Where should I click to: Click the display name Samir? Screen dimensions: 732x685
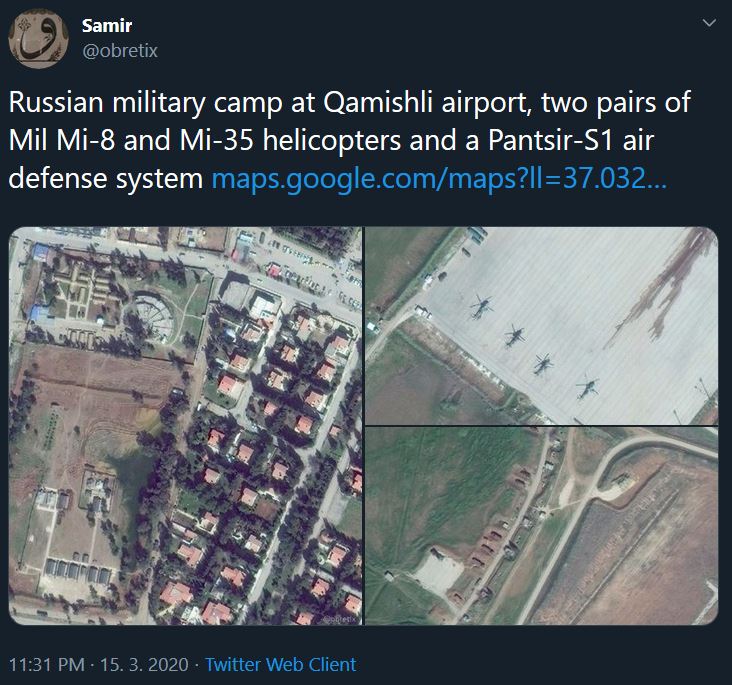click(x=106, y=26)
